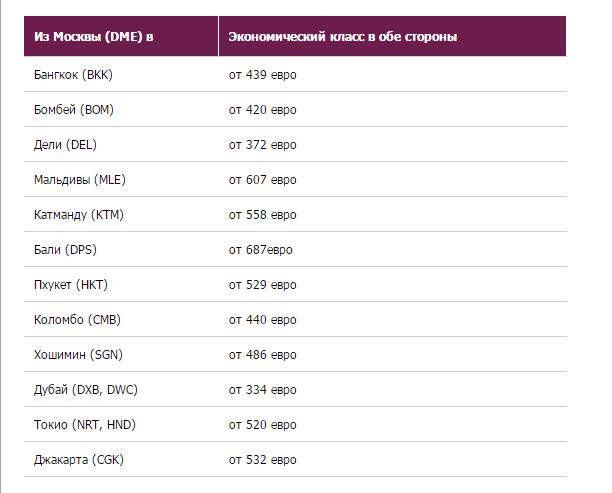
Task: Click Токио (NRT, HND) destination
Action: (x=85, y=425)
